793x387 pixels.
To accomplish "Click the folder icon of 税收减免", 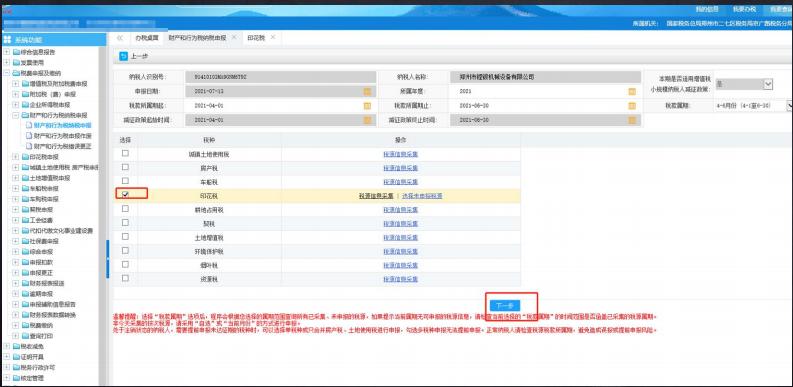I will 16,347.
